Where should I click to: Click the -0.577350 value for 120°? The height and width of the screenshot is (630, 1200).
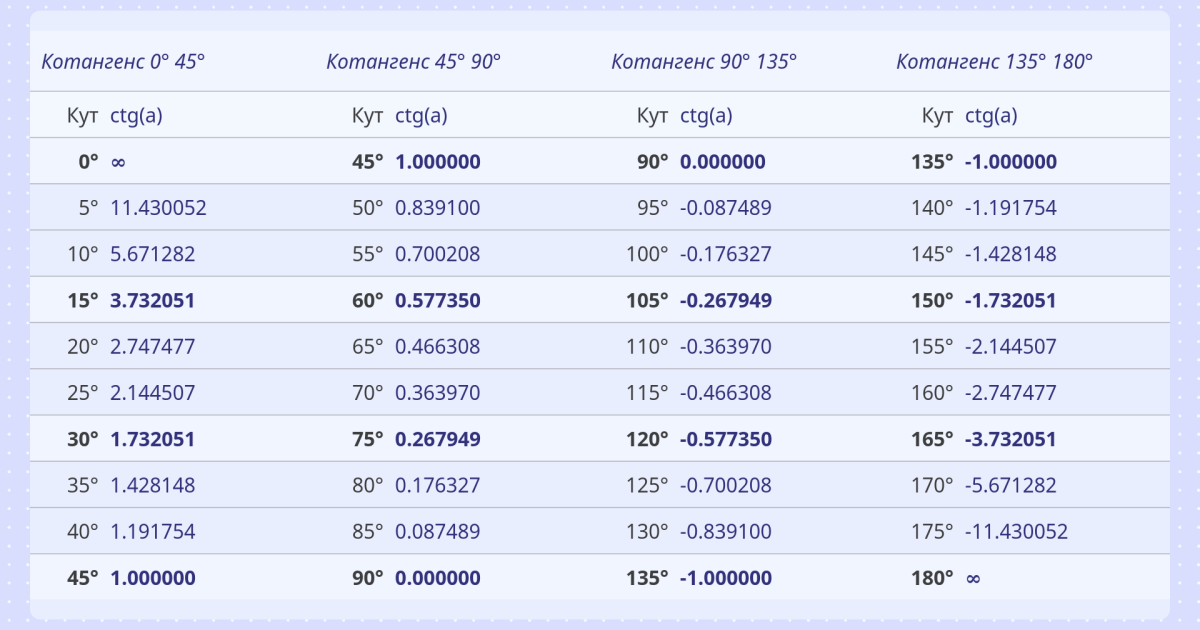pyautogui.click(x=725, y=439)
